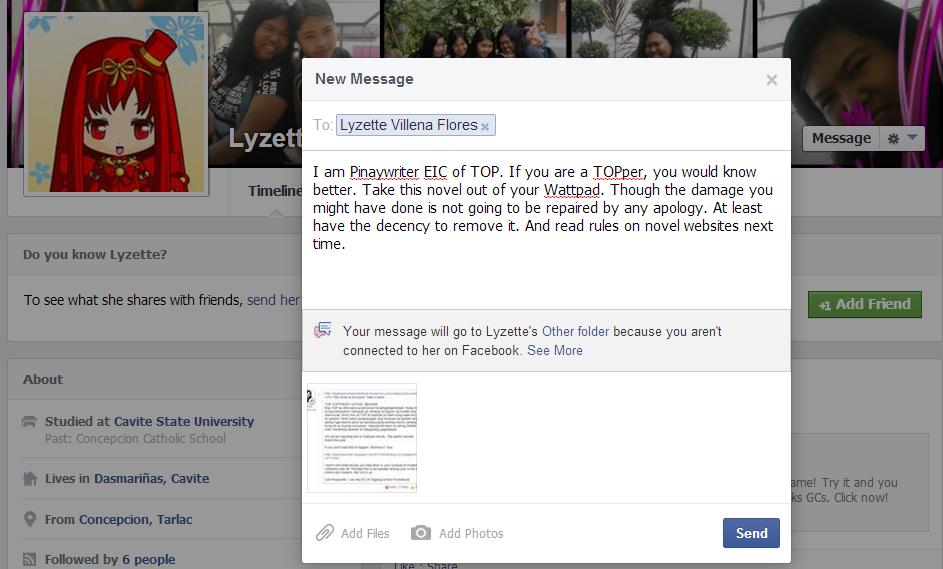Screen dimensions: 943x569
Task: Click the send her link
Action: click(x=273, y=300)
